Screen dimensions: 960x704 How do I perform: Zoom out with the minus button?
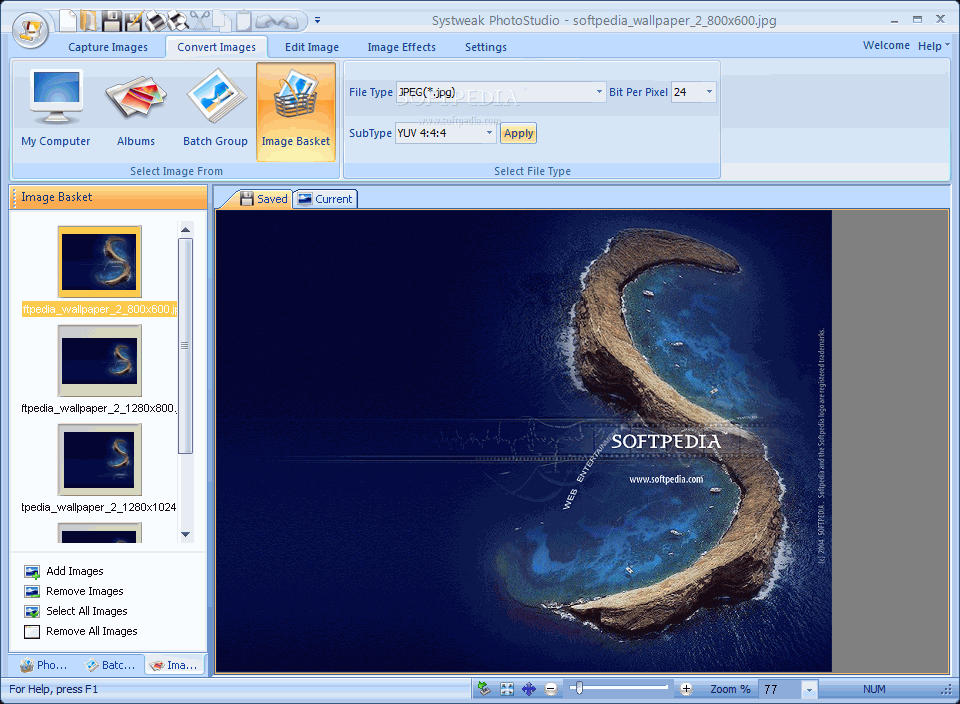(x=551, y=689)
